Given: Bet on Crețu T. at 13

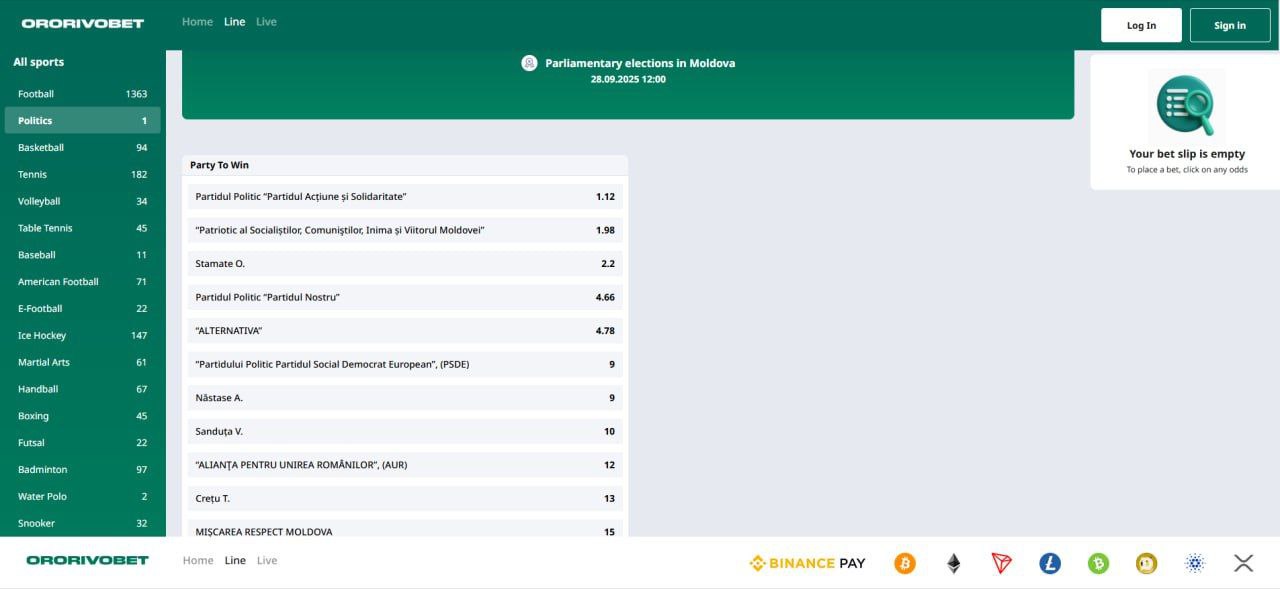Looking at the screenshot, I should click(405, 498).
